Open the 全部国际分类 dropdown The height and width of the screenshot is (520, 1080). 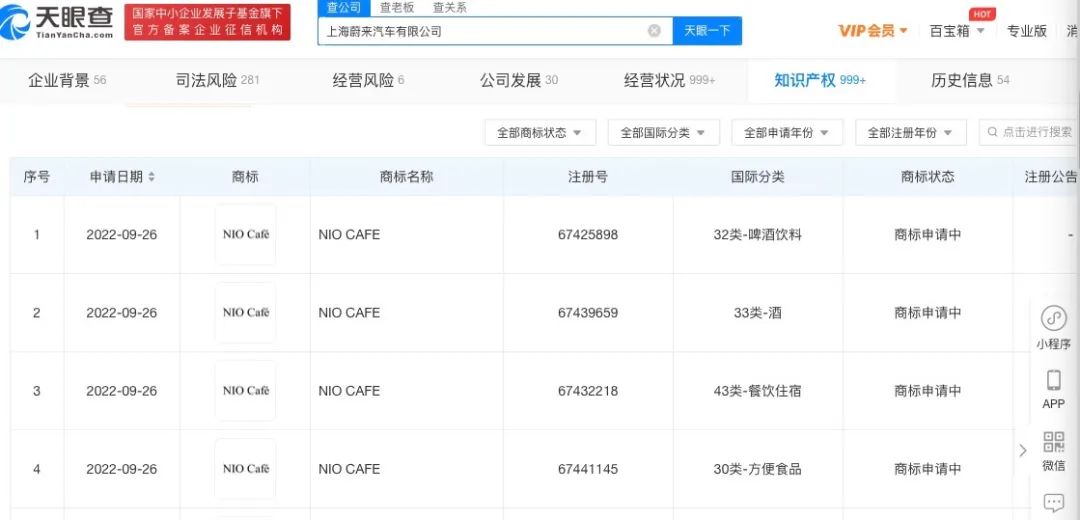pyautogui.click(x=663, y=133)
